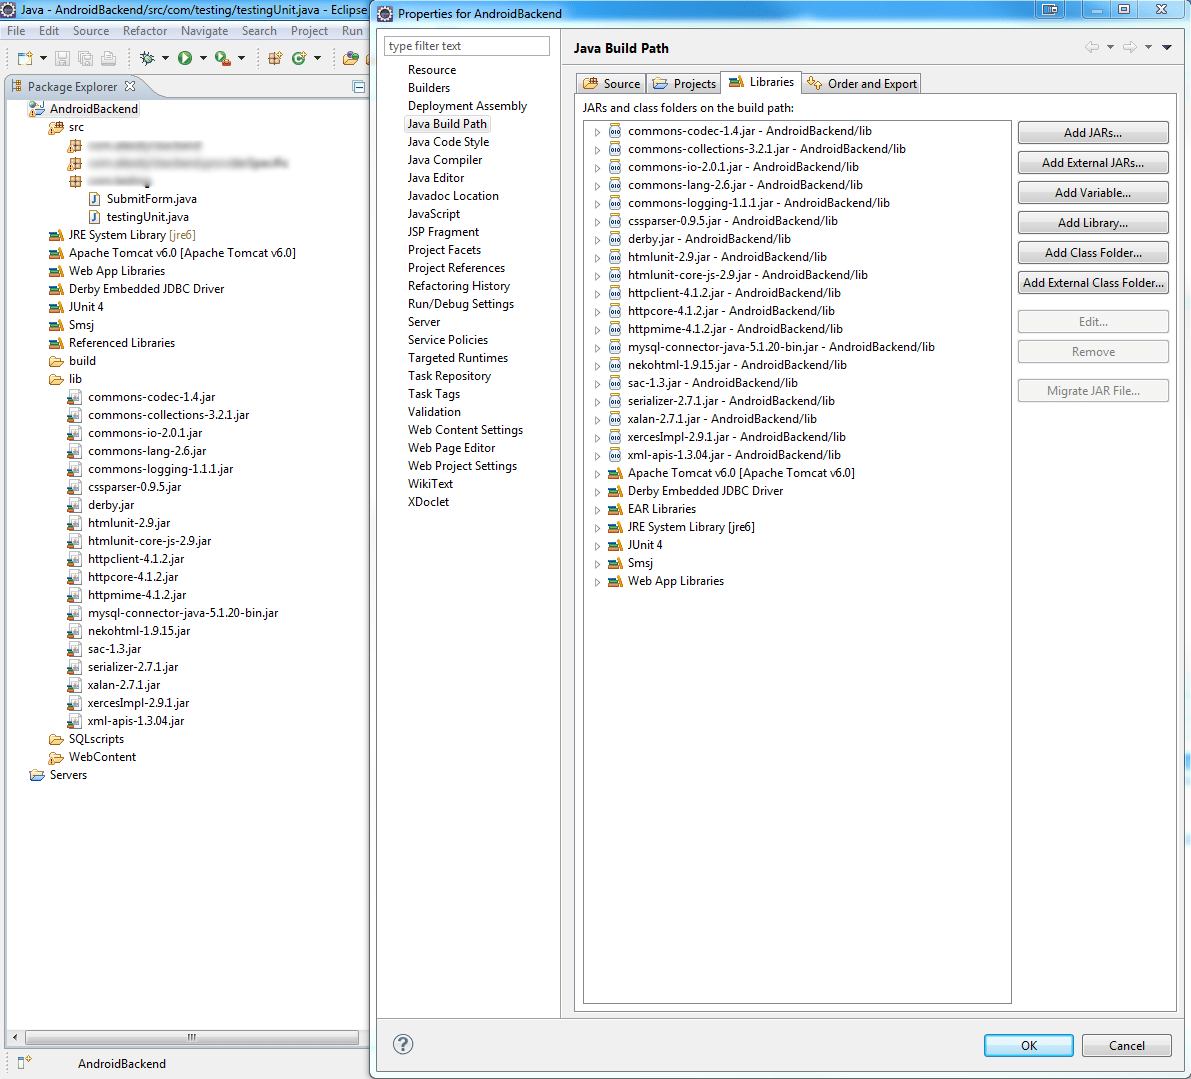
Task: Expand the JUnit 4 build path entry
Action: click(597, 546)
